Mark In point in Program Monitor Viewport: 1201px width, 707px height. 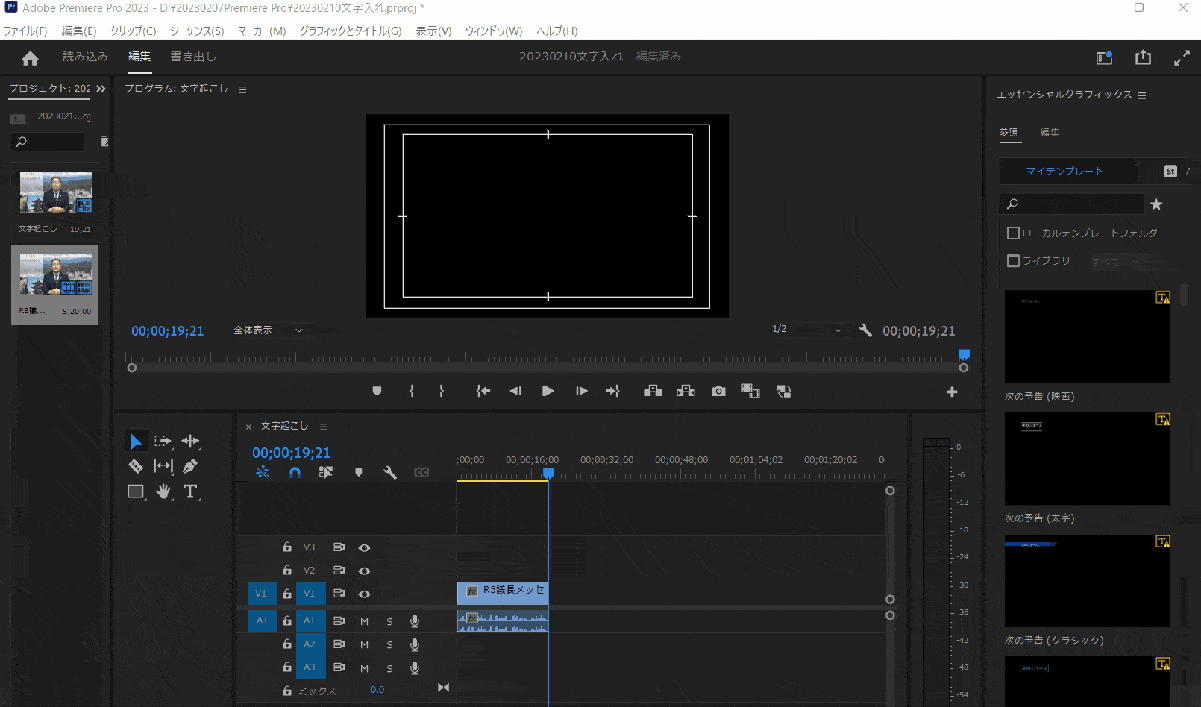tap(411, 391)
